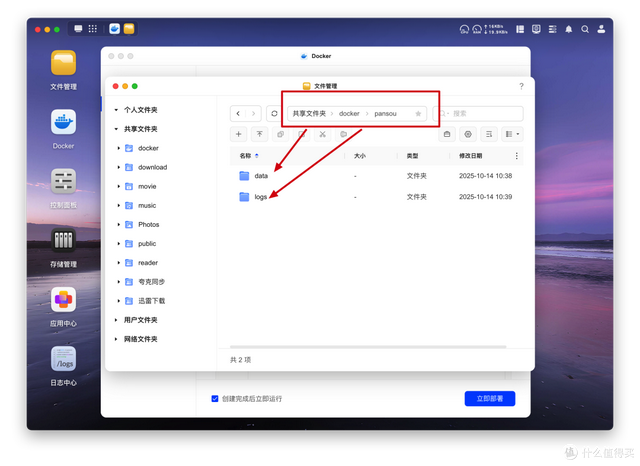Sort files by 类型 column header
Image resolution: width=640 pixels, height=466 pixels.
412,156
